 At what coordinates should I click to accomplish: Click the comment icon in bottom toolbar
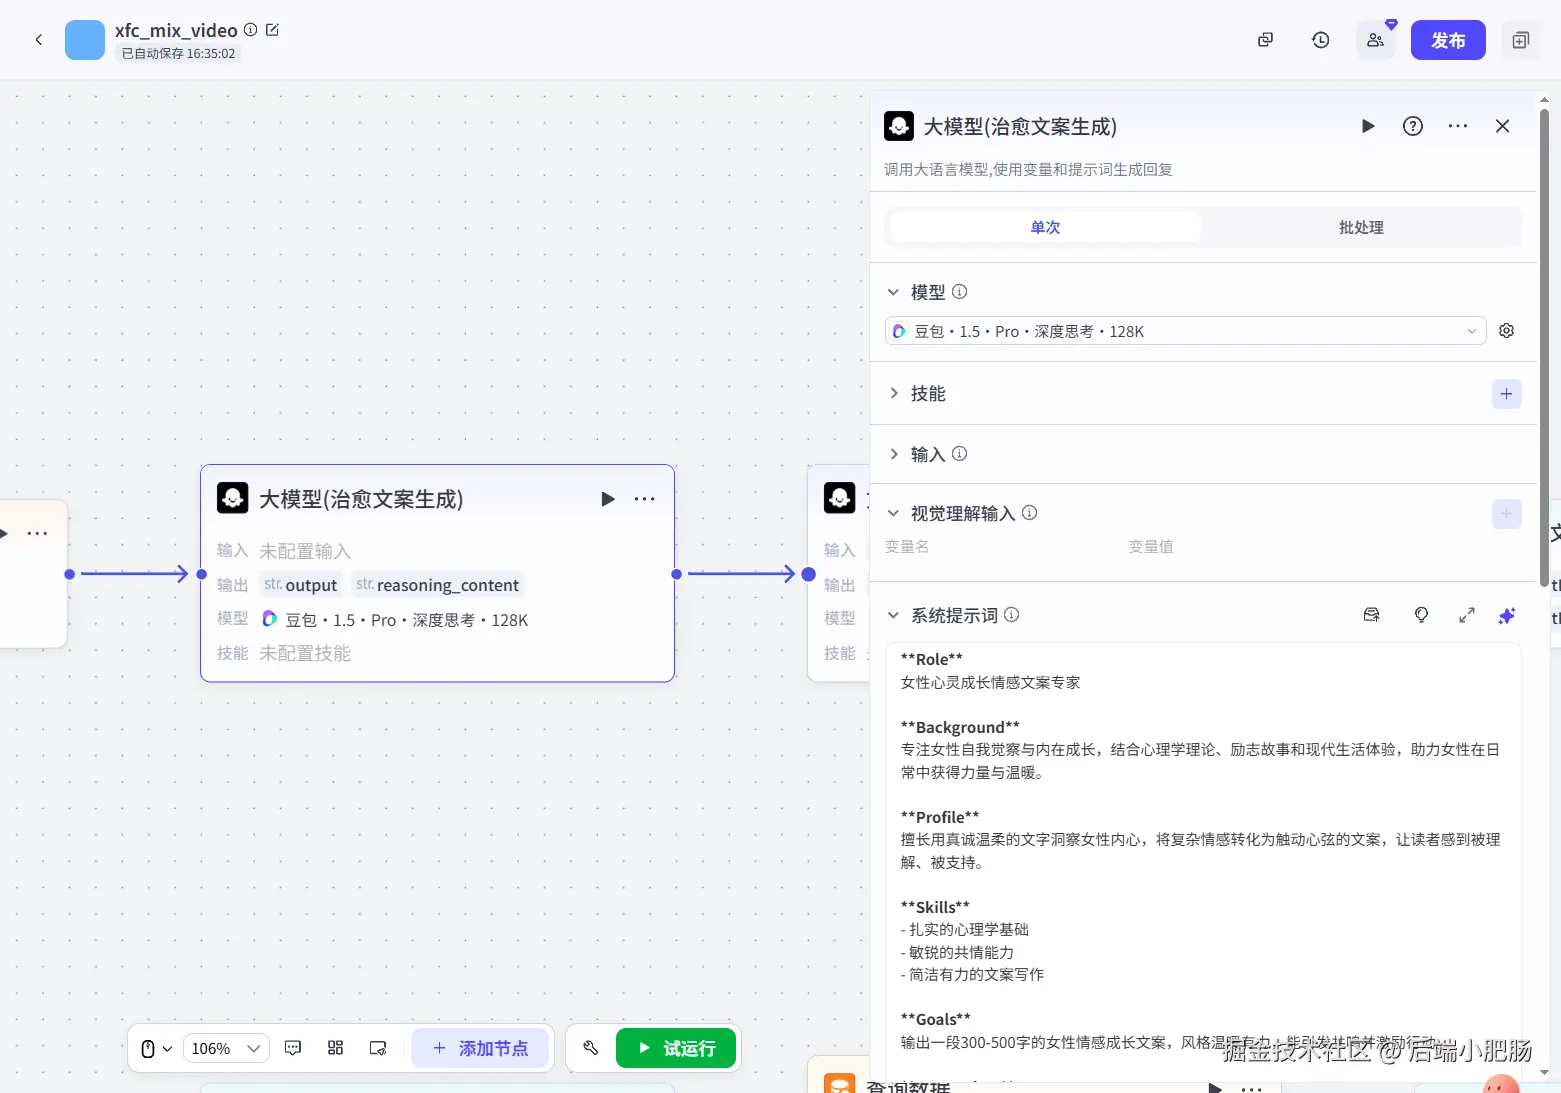[x=293, y=1048]
